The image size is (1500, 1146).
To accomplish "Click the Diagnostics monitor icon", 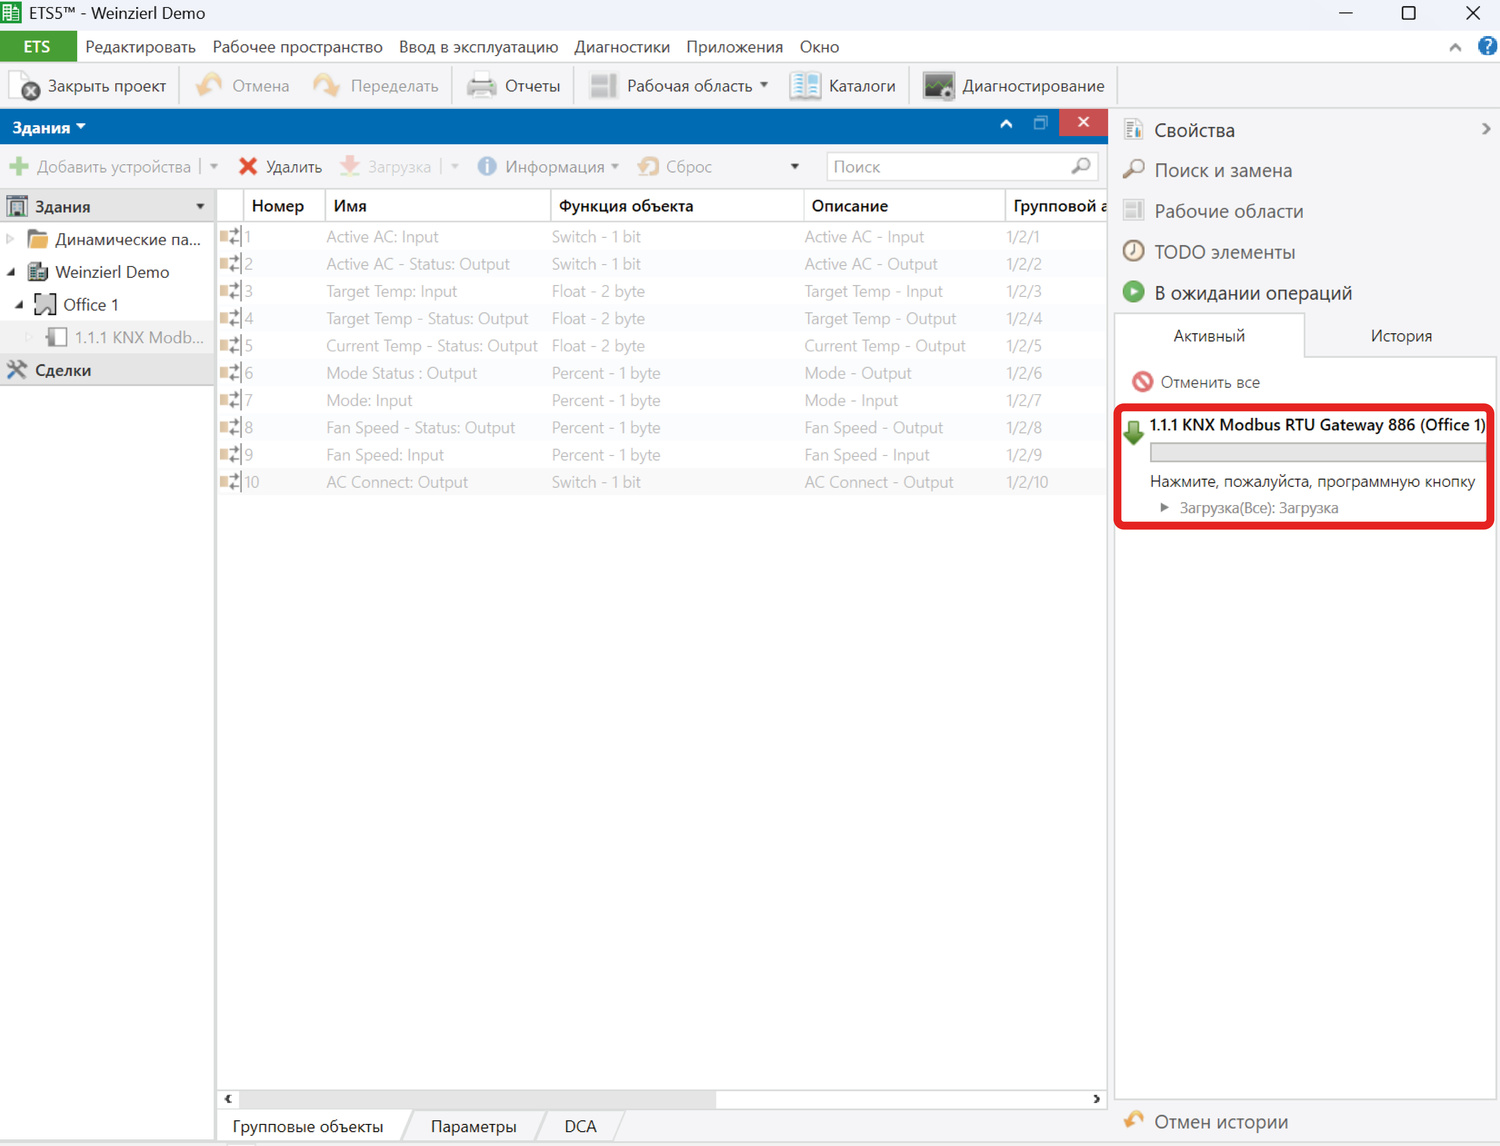I will pos(938,86).
